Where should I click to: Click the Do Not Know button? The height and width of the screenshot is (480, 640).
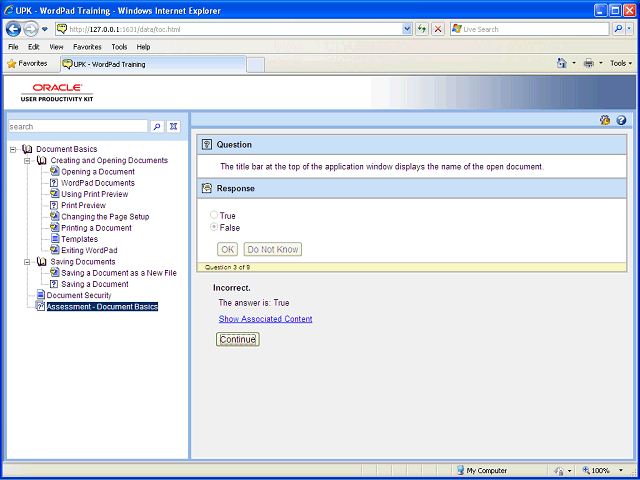pos(273,249)
